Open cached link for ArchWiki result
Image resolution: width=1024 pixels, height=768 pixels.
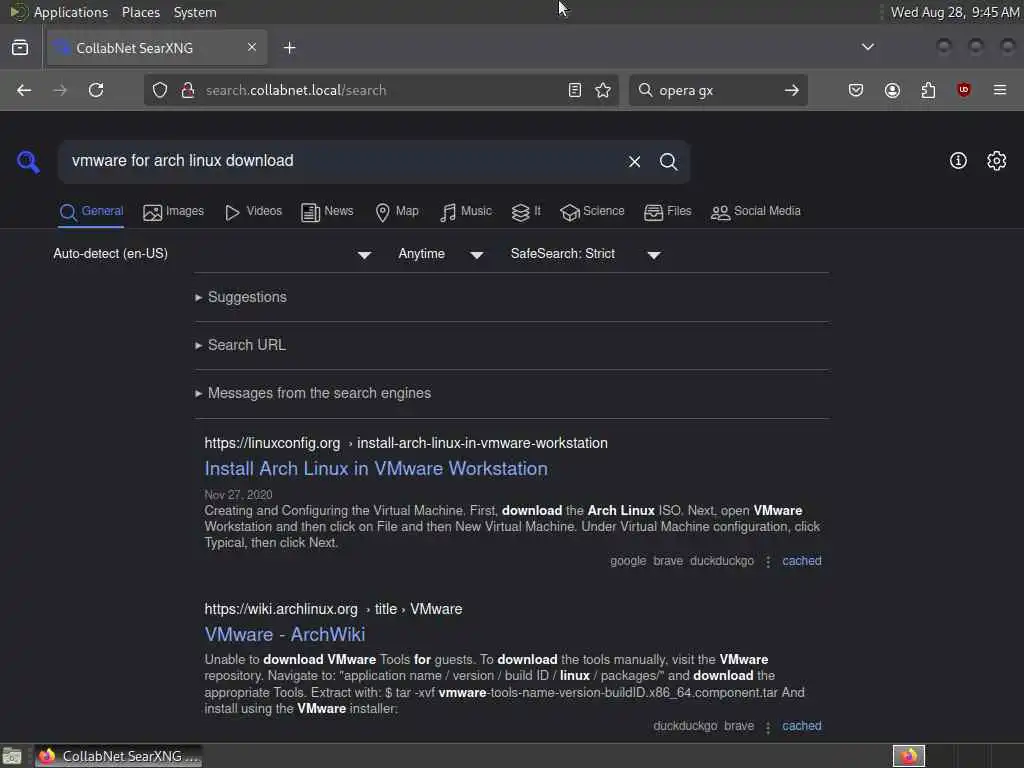802,726
